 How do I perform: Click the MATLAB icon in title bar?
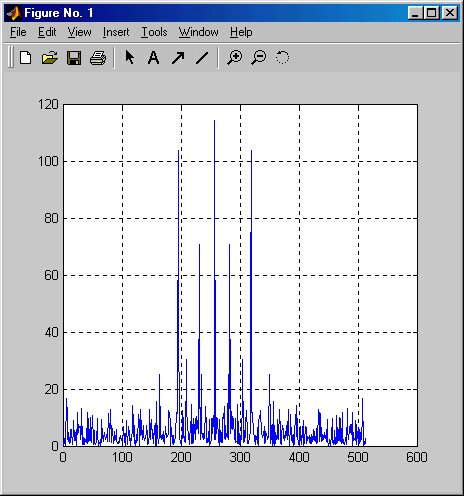14,13
